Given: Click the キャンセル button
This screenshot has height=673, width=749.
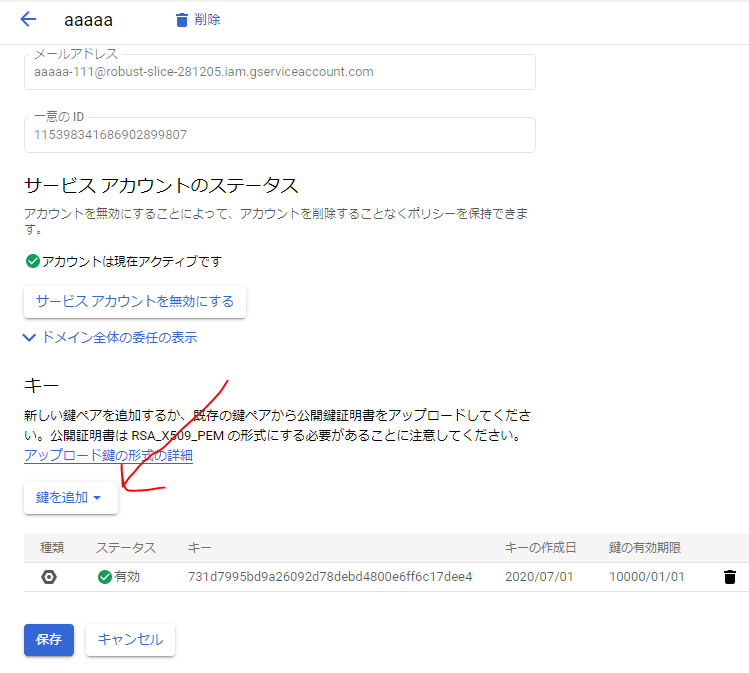Looking at the screenshot, I should 130,640.
